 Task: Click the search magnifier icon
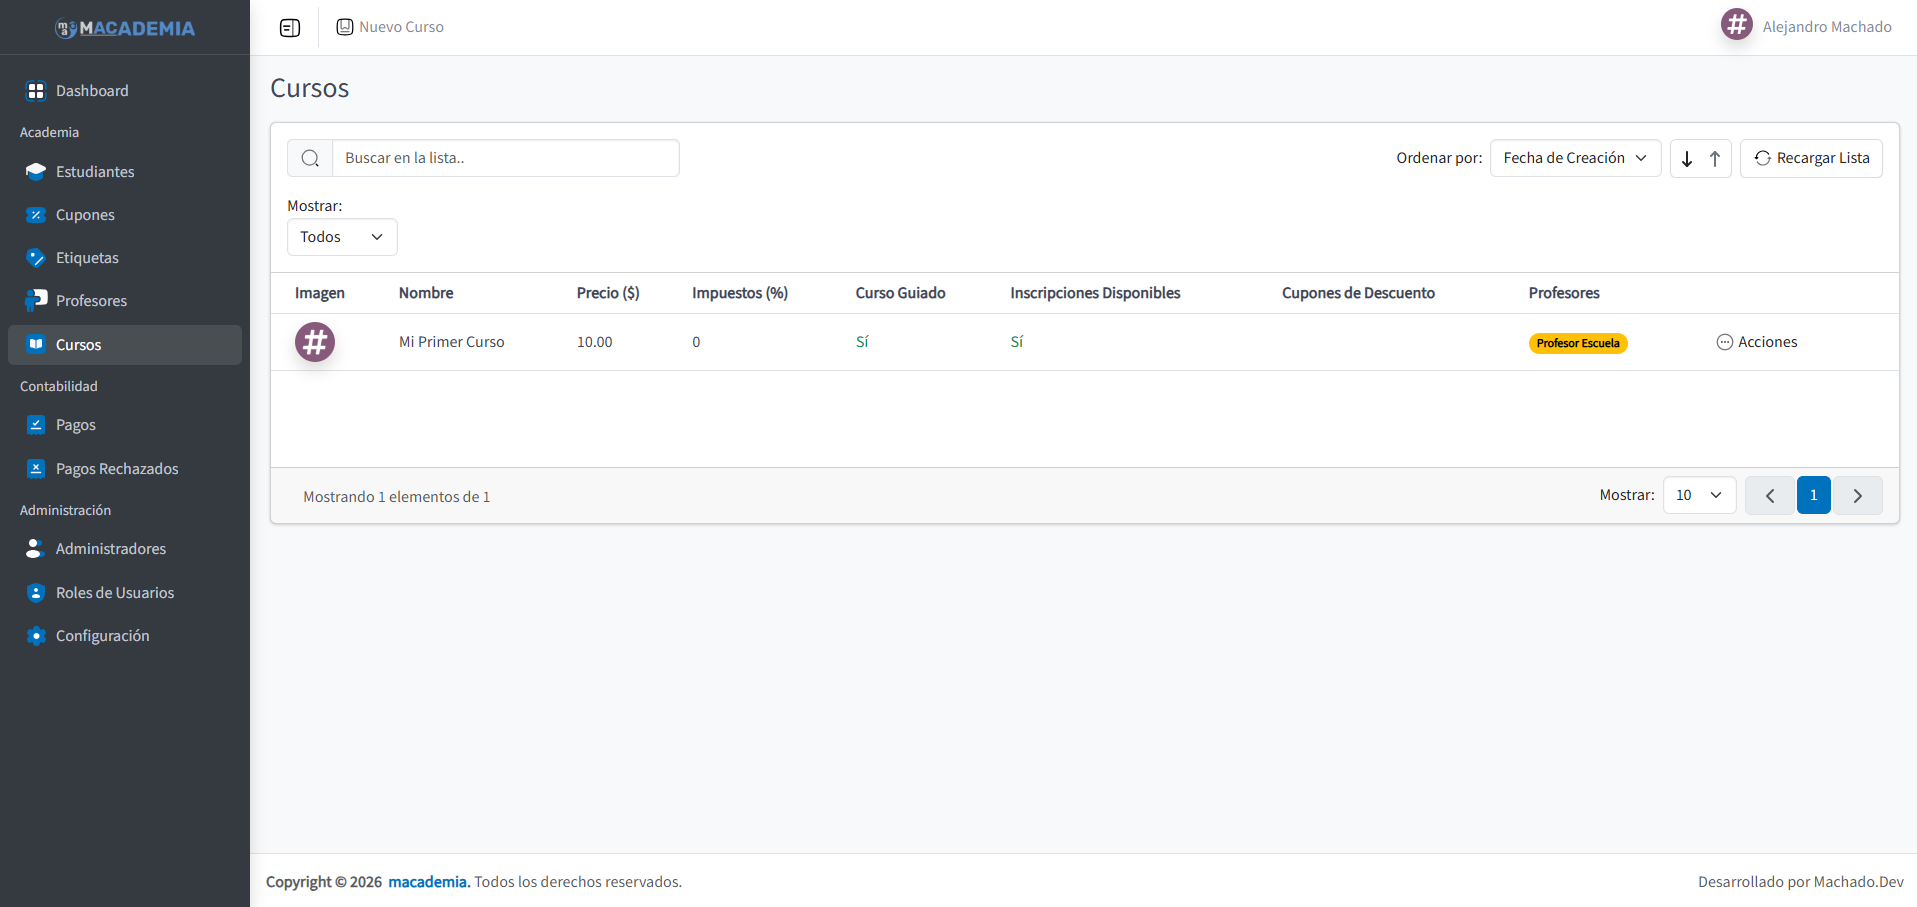click(310, 157)
